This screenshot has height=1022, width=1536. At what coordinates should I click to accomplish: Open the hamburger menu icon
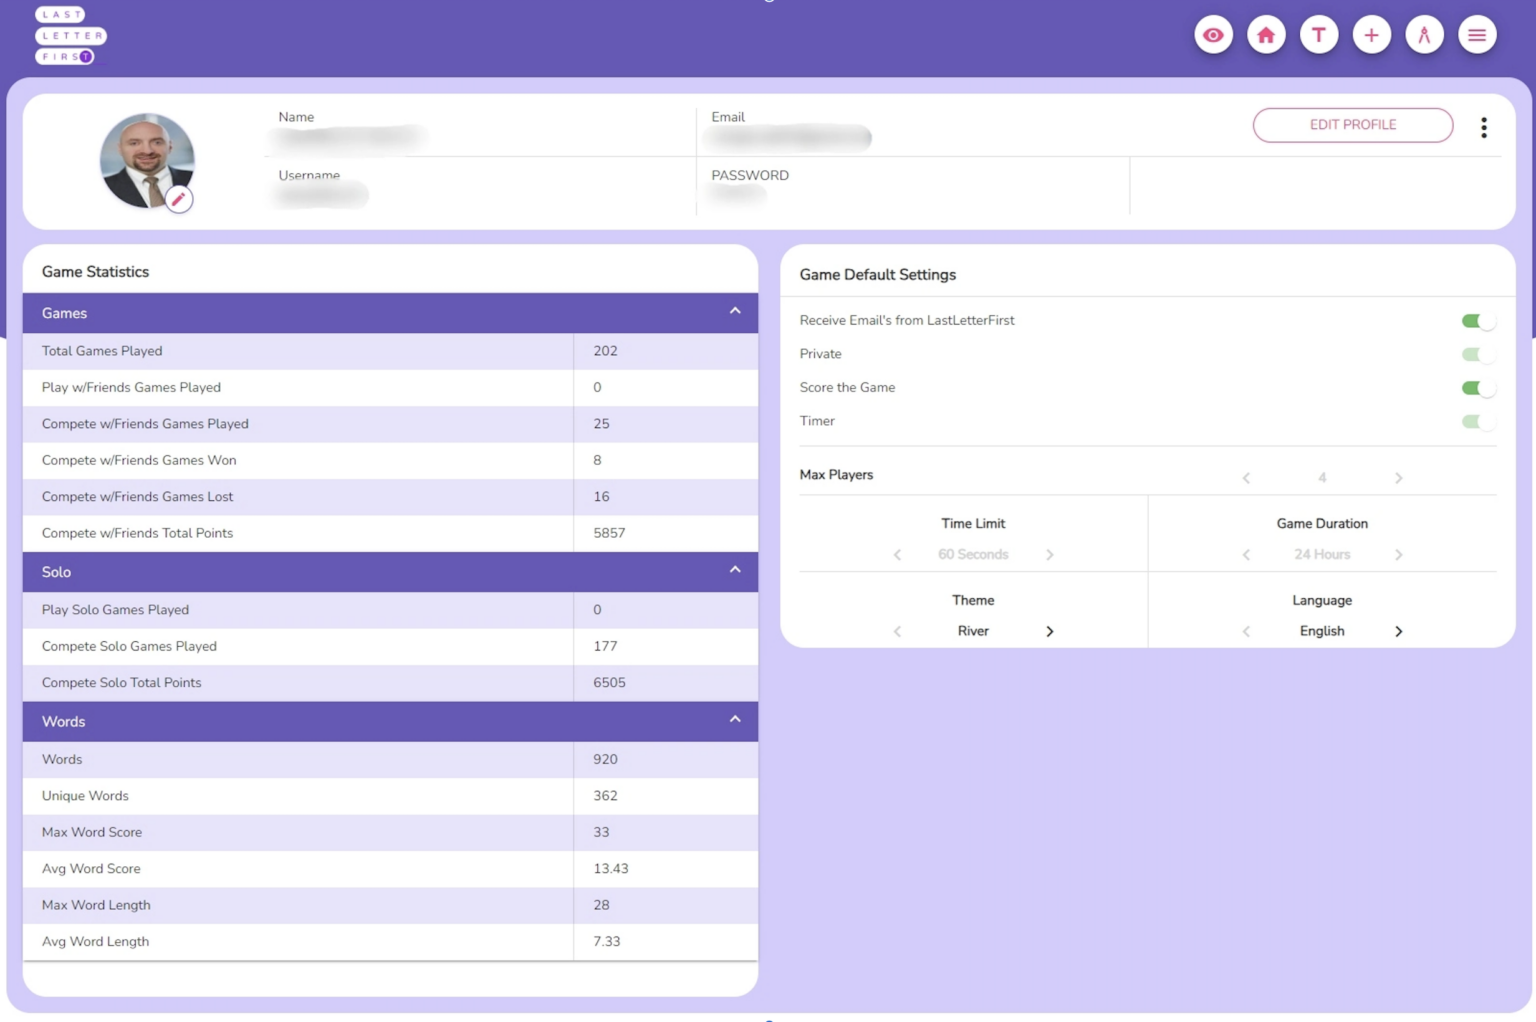1477,35
